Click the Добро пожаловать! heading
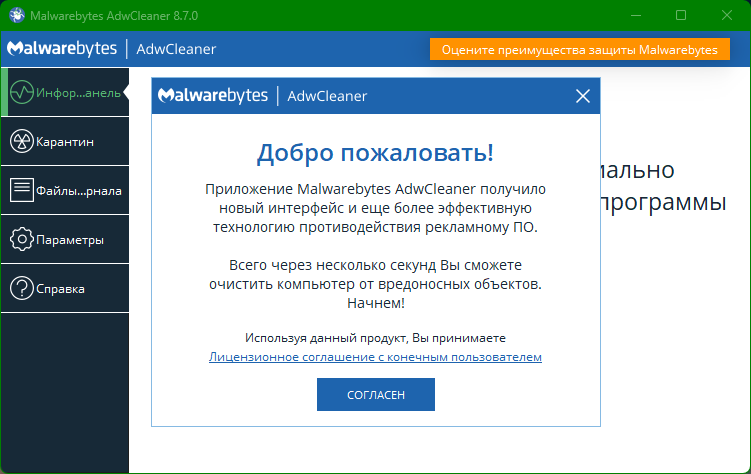Image resolution: width=751 pixels, height=474 pixels. (x=375, y=153)
